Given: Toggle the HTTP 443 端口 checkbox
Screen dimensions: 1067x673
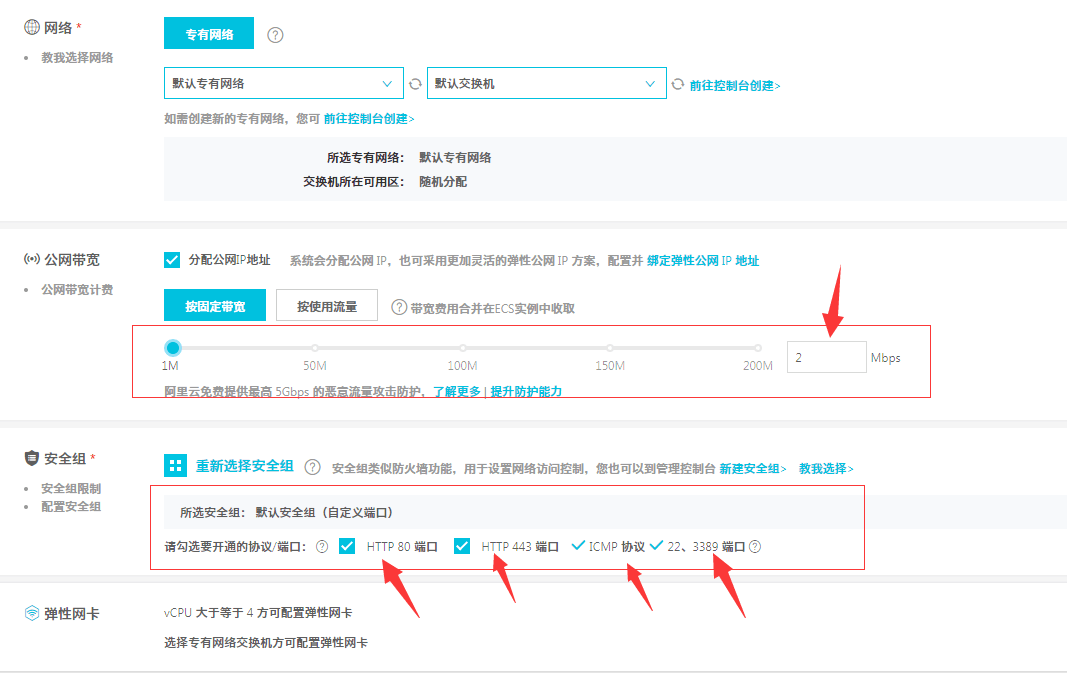Looking at the screenshot, I should pos(462,546).
